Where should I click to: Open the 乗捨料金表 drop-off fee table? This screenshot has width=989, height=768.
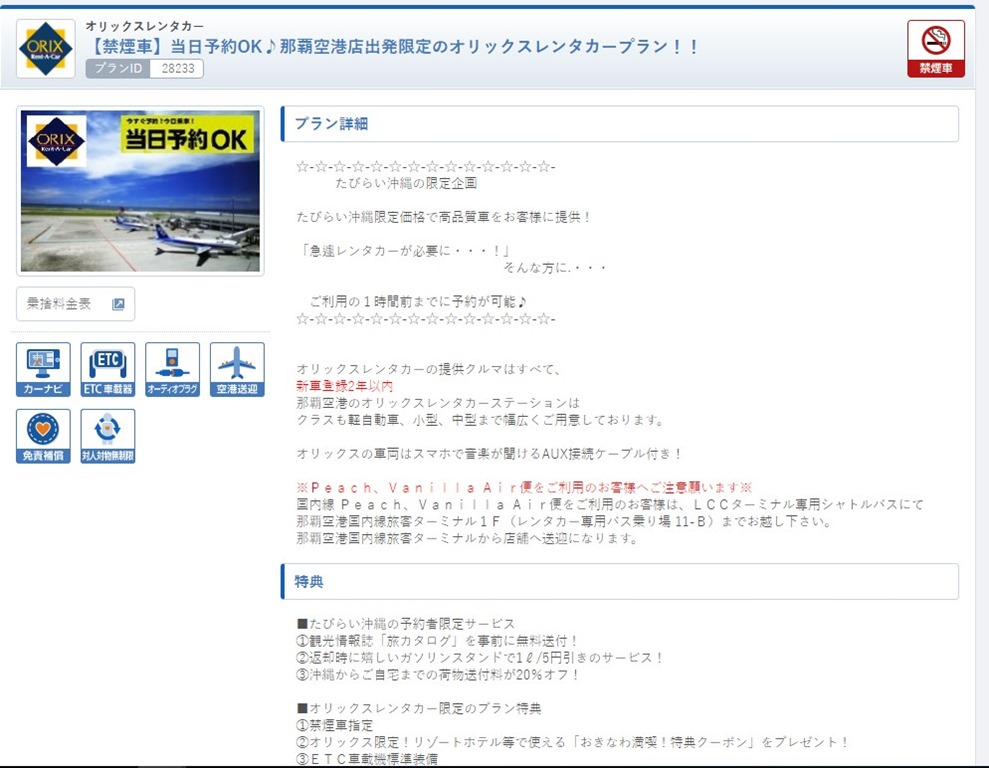coord(76,304)
